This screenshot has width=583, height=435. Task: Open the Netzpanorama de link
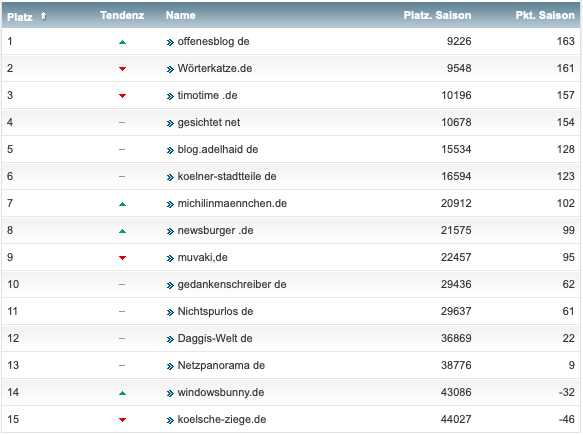pyautogui.click(x=221, y=365)
